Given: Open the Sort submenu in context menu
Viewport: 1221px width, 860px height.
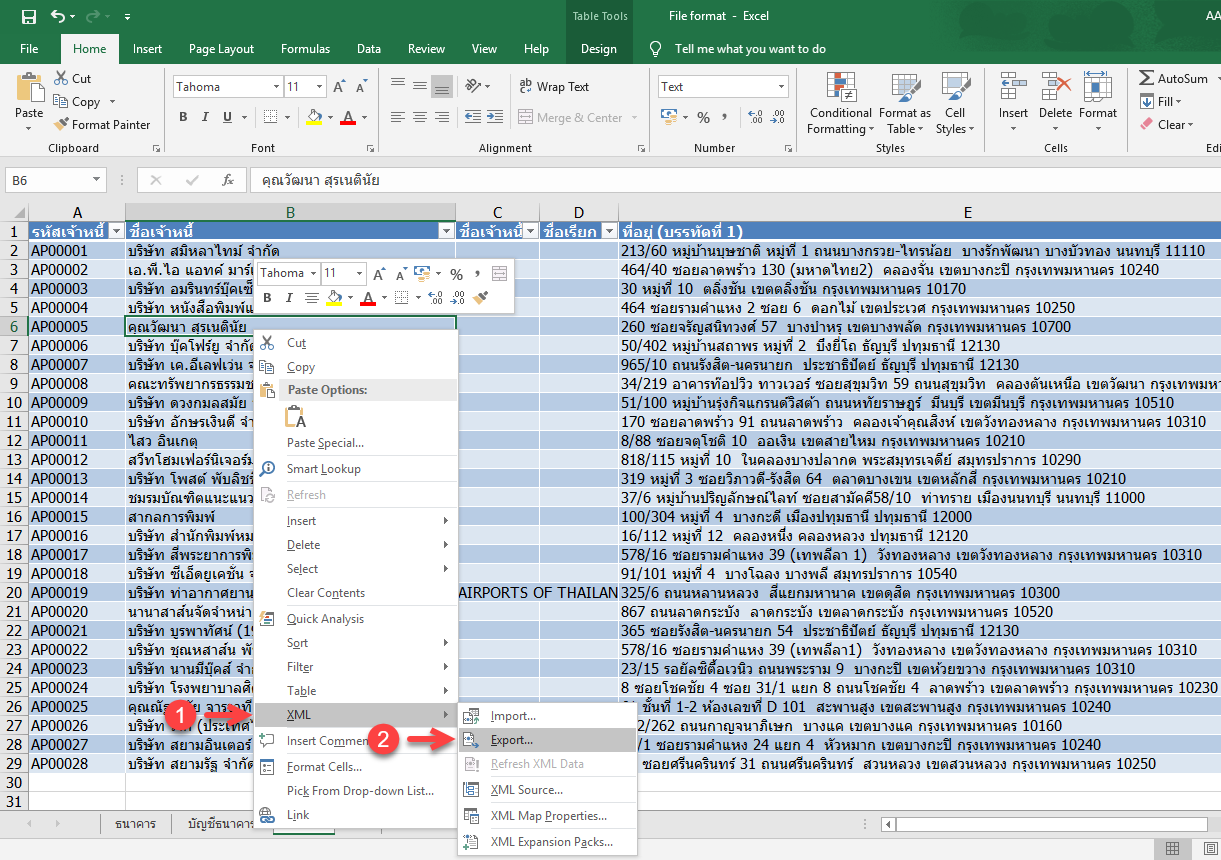Looking at the screenshot, I should (x=356, y=643).
